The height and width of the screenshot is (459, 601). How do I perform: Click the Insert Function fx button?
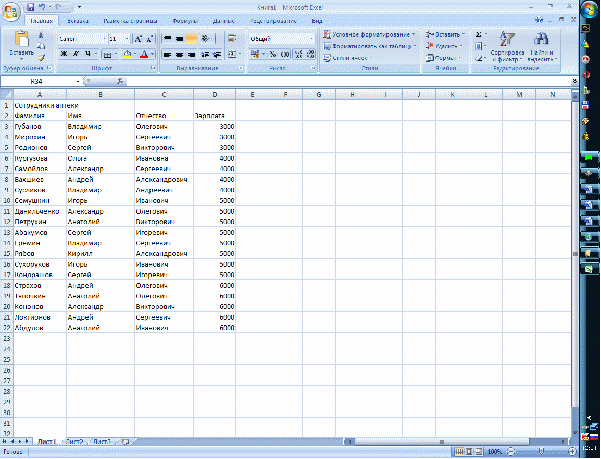pos(120,81)
